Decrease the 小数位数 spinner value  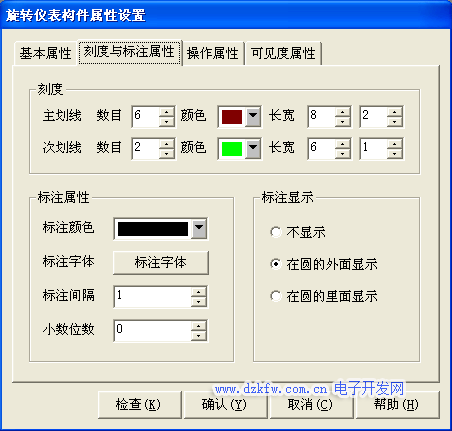(198, 336)
